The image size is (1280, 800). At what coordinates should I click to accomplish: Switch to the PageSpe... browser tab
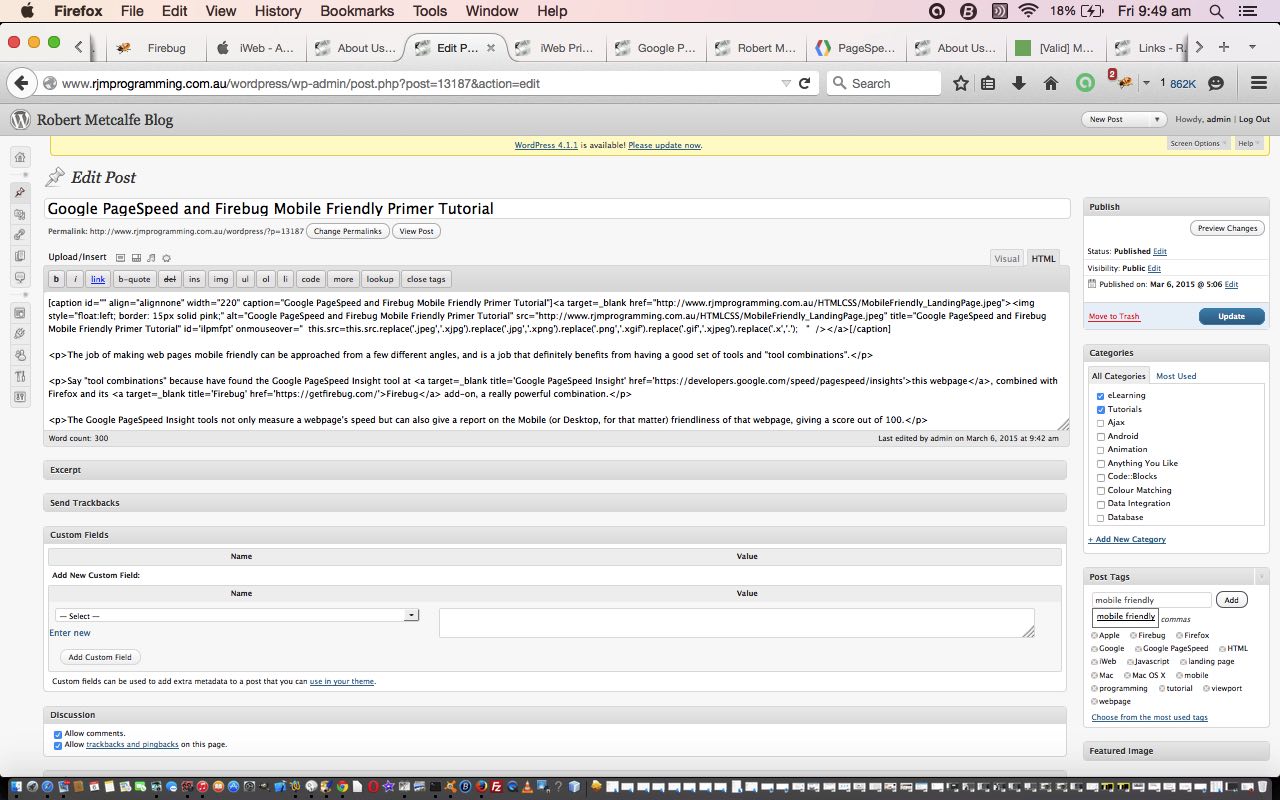[x=855, y=47]
